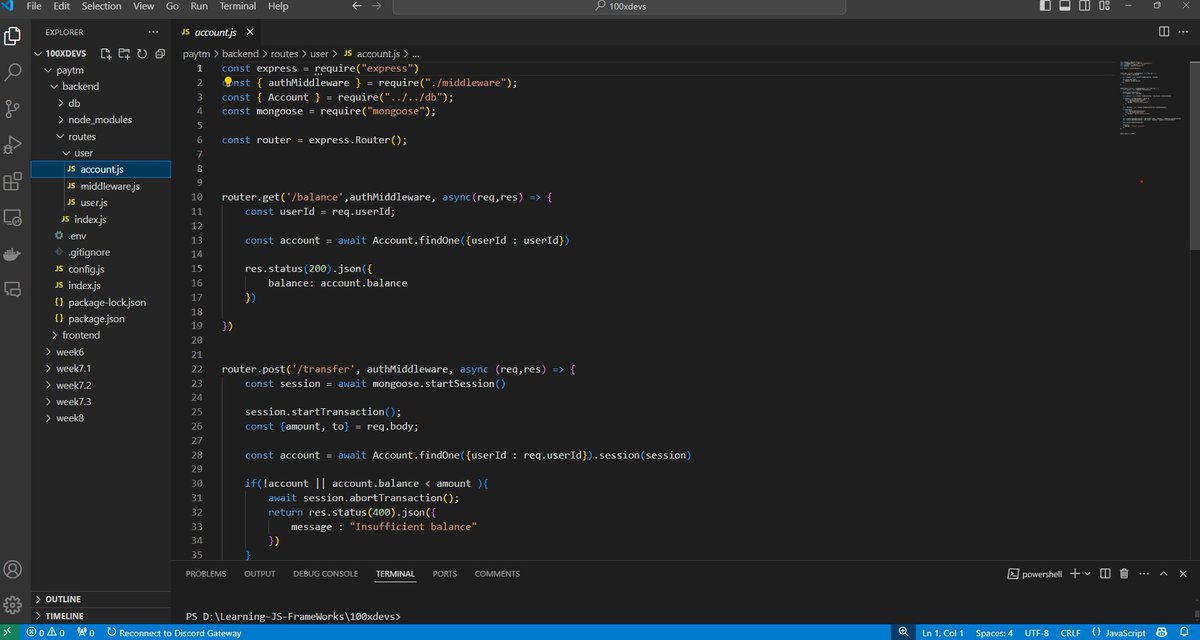Open the Search view in activity bar
Screen dimensions: 1200x640
point(13,73)
